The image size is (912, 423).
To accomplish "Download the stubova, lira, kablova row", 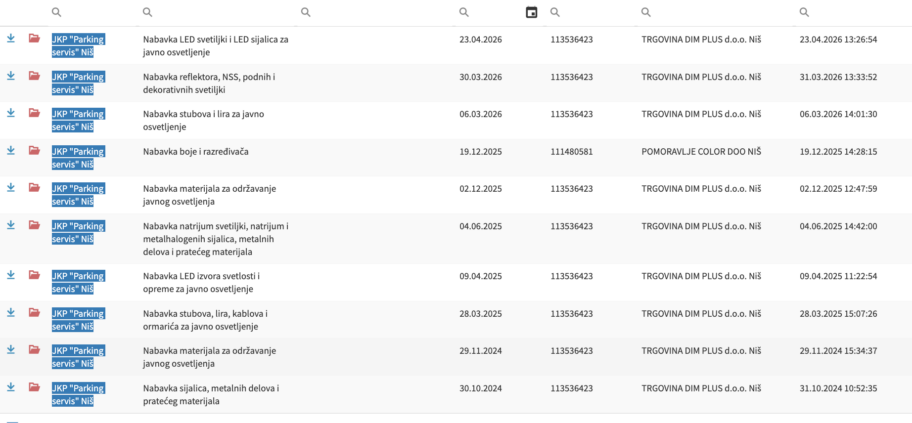I will click(x=10, y=312).
